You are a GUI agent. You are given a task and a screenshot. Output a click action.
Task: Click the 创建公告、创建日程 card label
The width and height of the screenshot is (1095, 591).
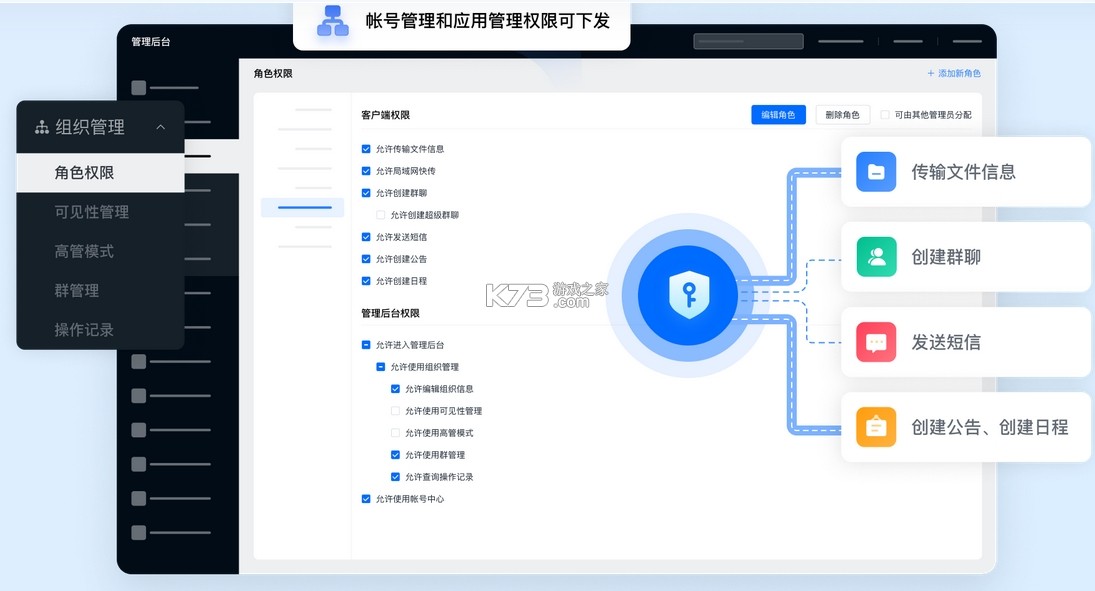click(x=990, y=427)
